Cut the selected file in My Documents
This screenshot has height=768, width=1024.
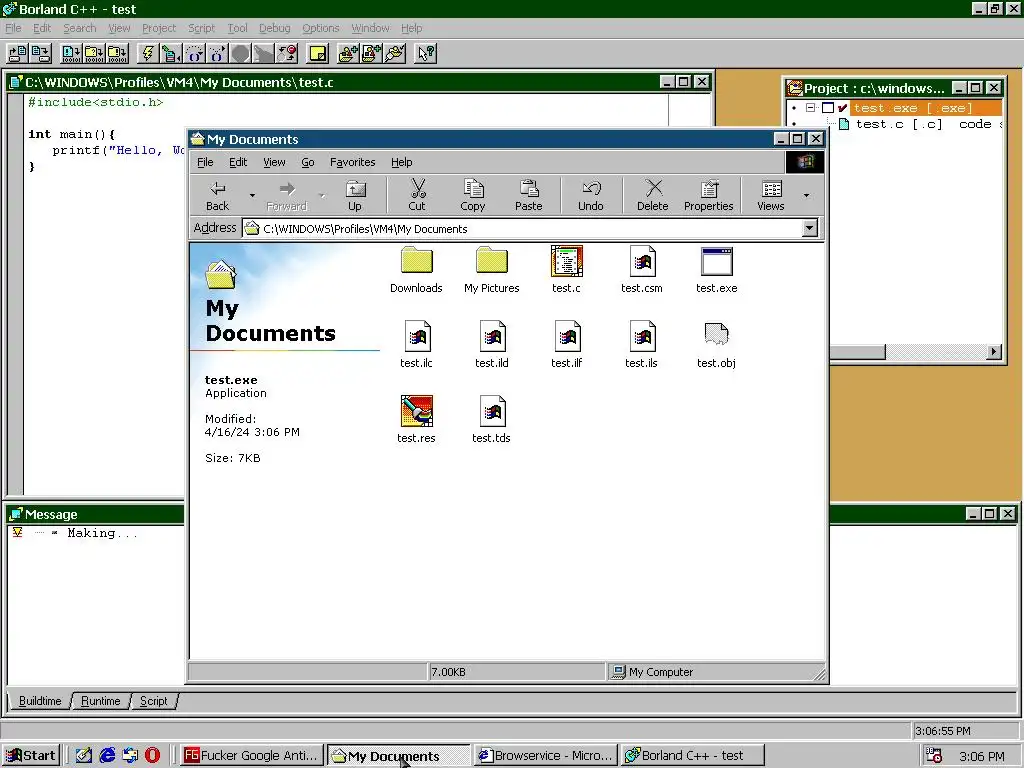pos(417,196)
